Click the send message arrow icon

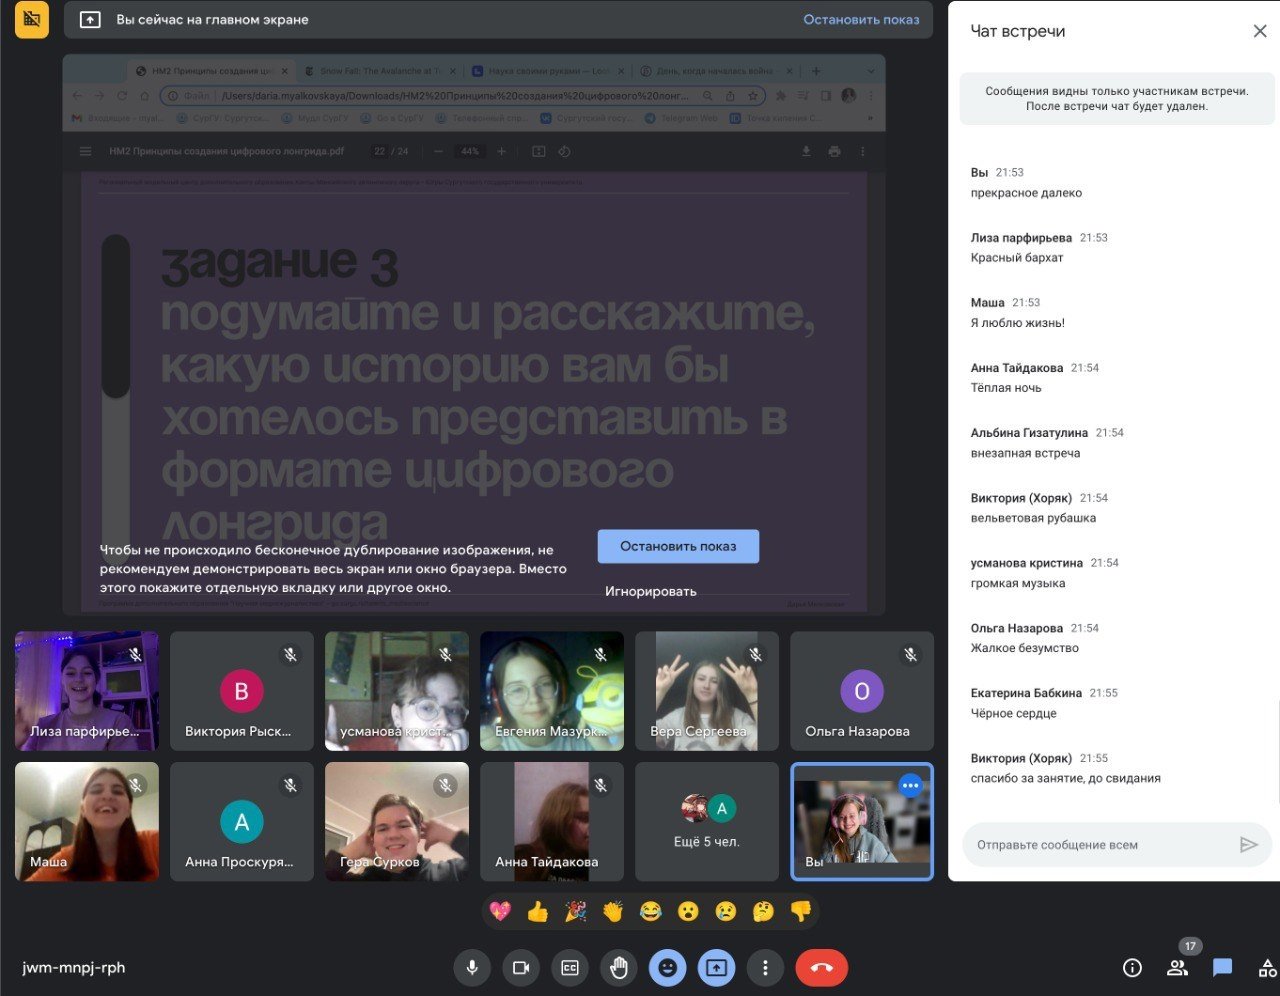pyautogui.click(x=1248, y=845)
